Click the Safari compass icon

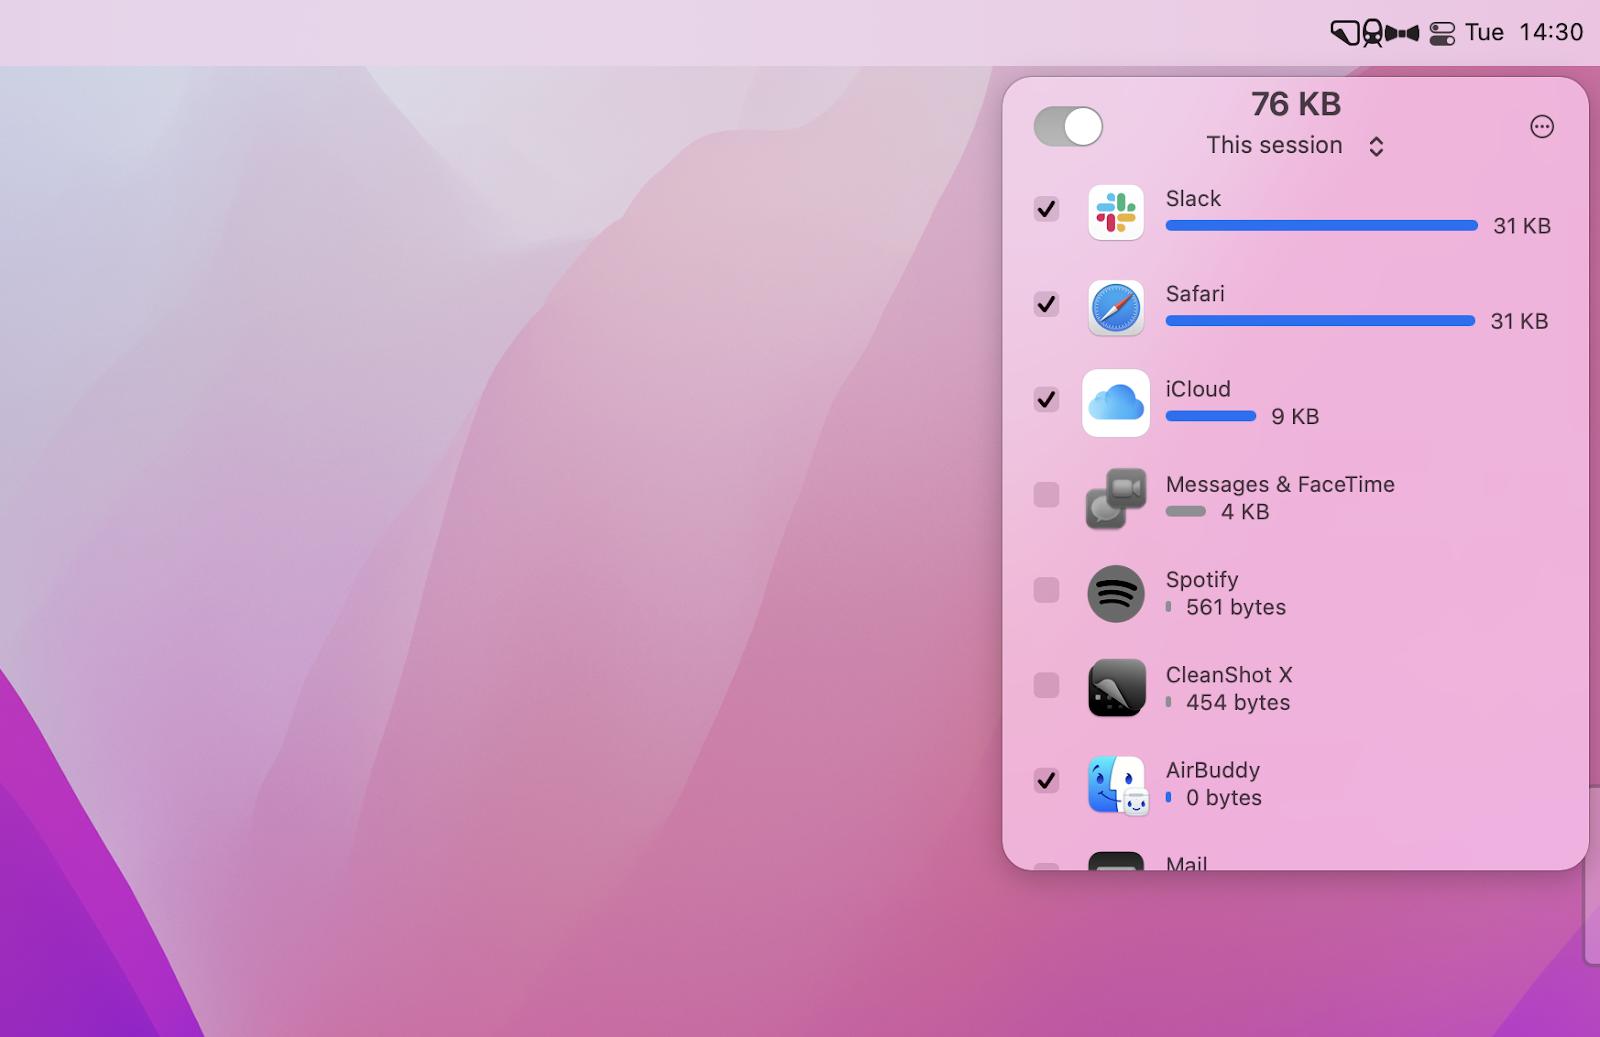point(1115,308)
